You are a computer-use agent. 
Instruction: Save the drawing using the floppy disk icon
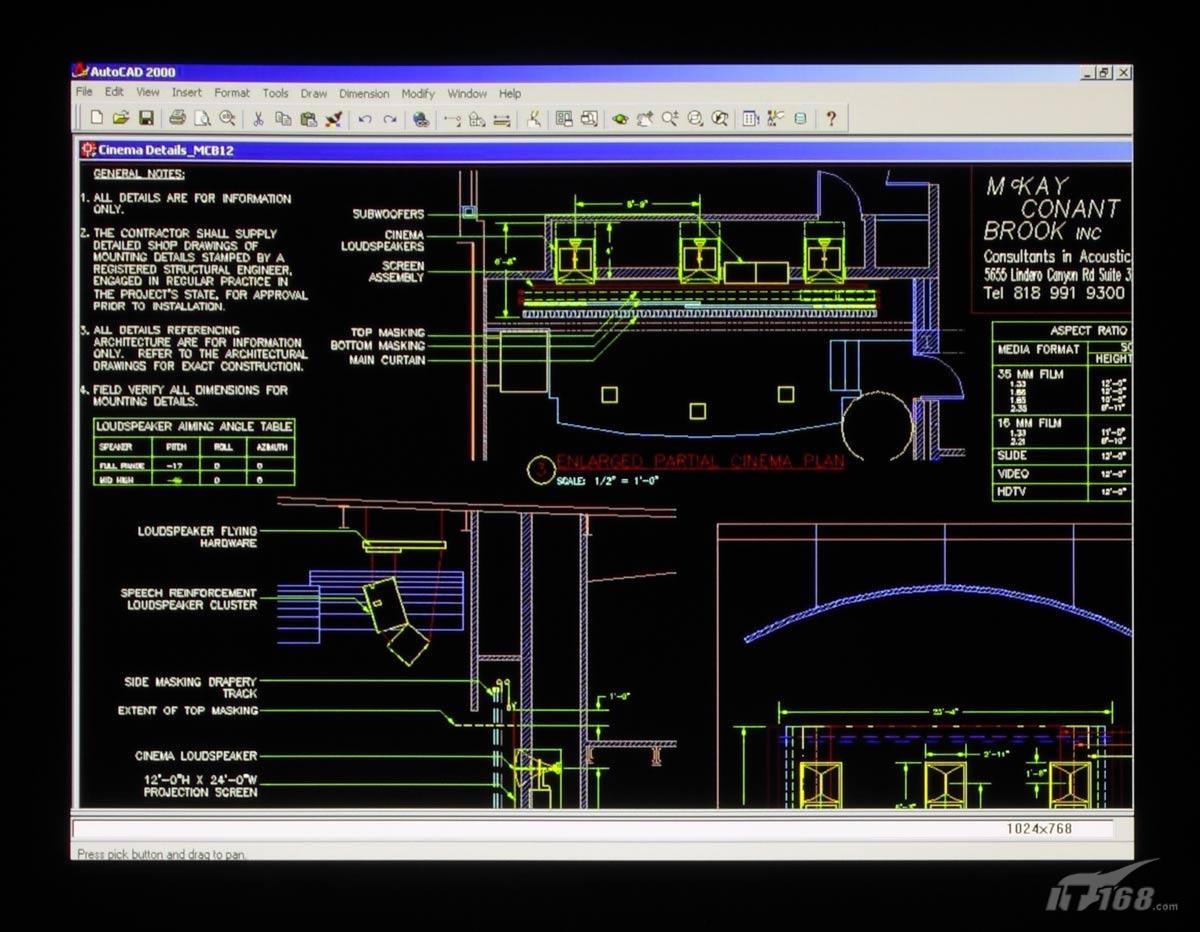click(x=146, y=119)
